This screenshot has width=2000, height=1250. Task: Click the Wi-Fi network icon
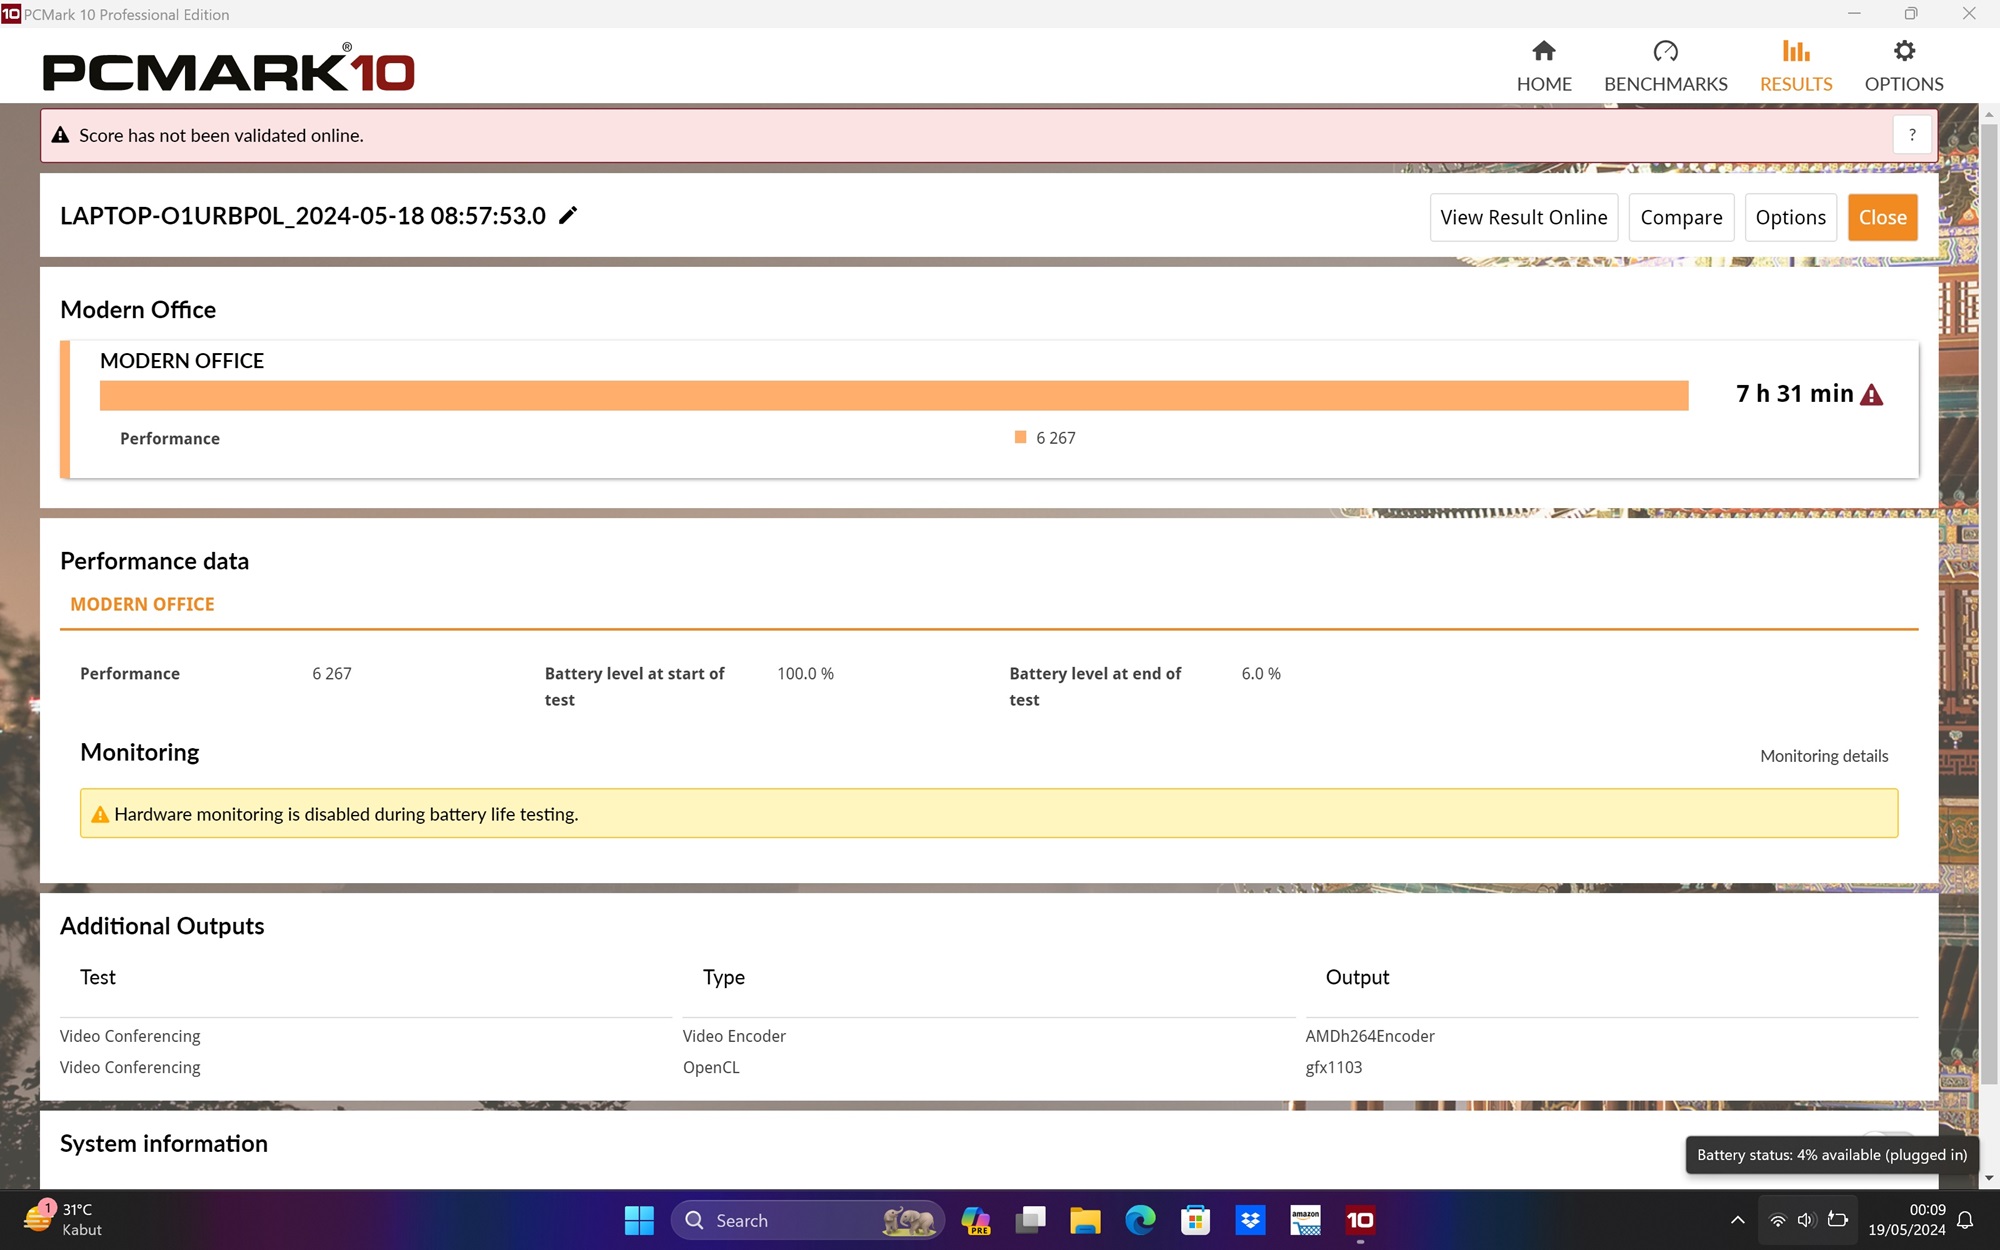(1778, 1220)
